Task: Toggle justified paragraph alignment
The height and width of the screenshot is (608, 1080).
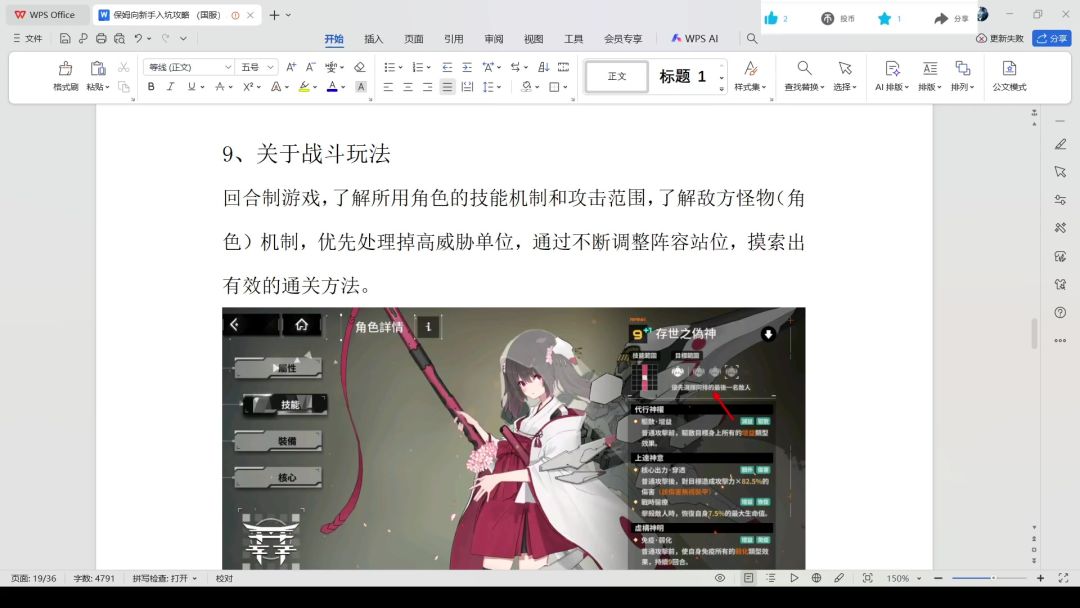Action: point(447,87)
